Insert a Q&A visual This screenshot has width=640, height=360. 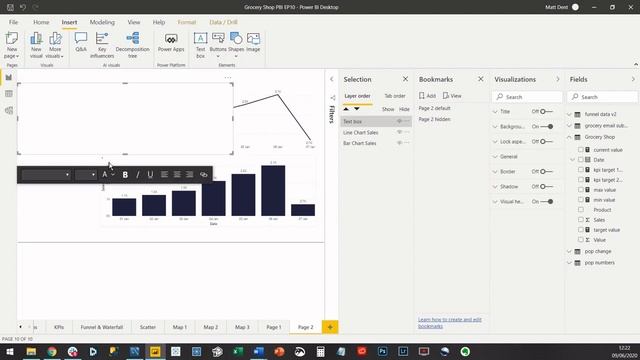tap(81, 42)
